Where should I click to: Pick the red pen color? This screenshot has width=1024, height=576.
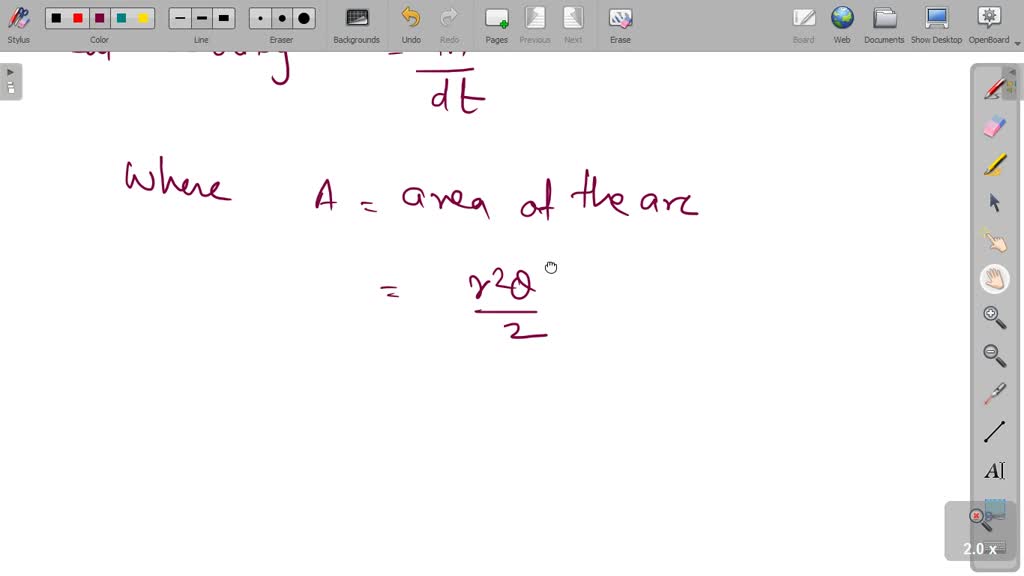pyautogui.click(x=78, y=18)
